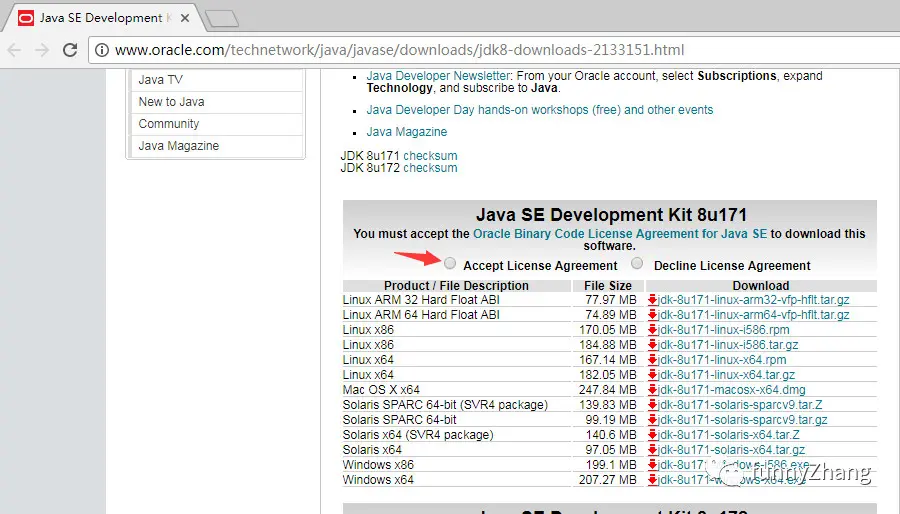Click Product / File Description column header
The image size is (900, 514).
point(456,286)
